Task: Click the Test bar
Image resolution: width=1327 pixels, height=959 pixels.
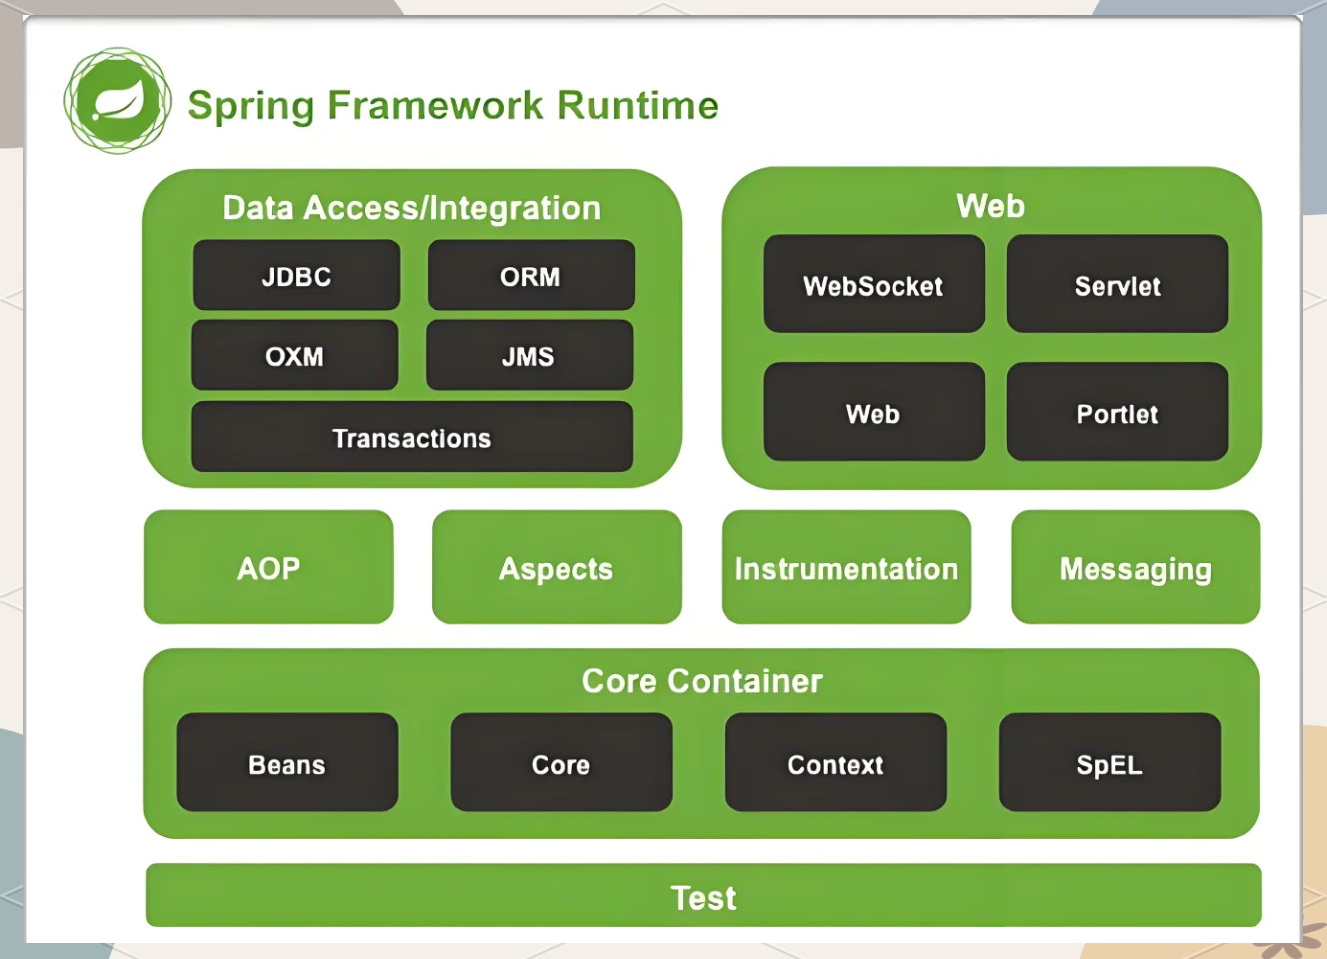Action: (704, 895)
